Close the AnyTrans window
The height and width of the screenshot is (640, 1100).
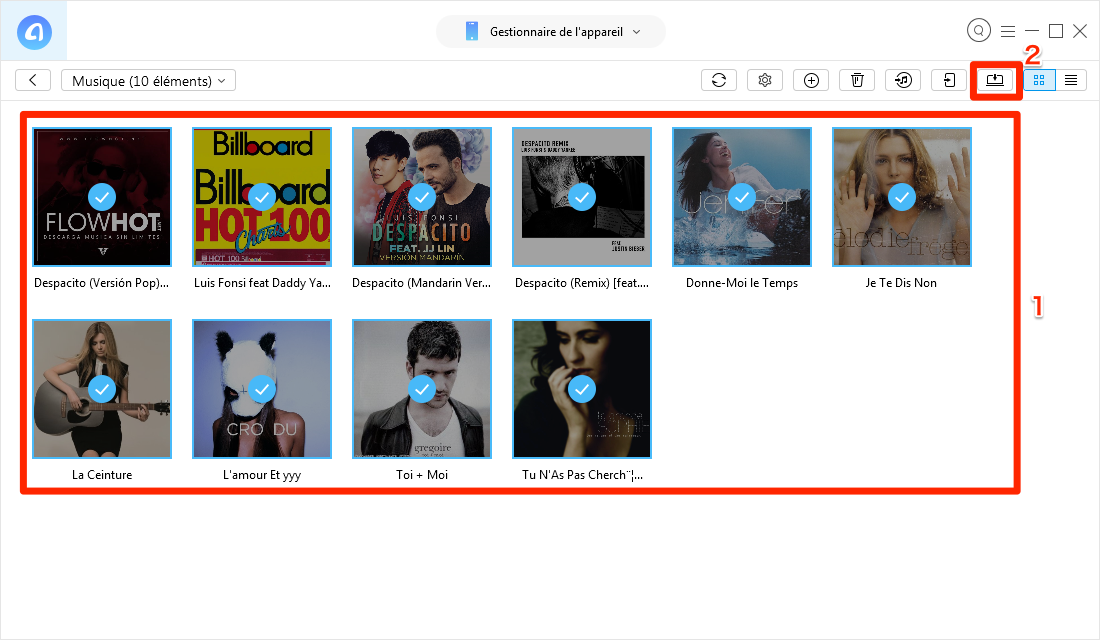point(1080,31)
